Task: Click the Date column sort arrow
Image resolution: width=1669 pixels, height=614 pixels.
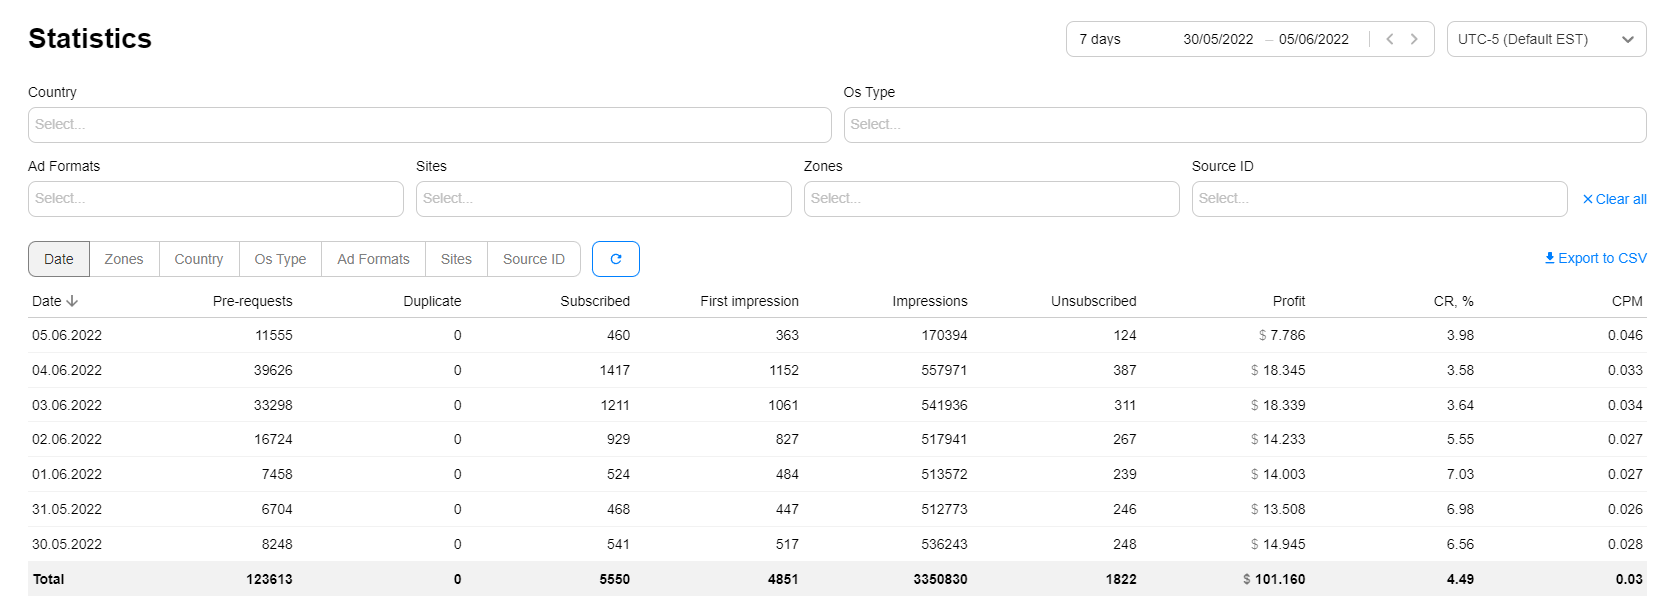Action: [72, 301]
